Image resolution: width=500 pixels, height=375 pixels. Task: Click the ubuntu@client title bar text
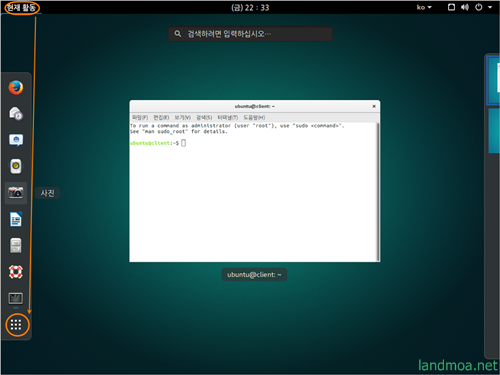coord(255,106)
